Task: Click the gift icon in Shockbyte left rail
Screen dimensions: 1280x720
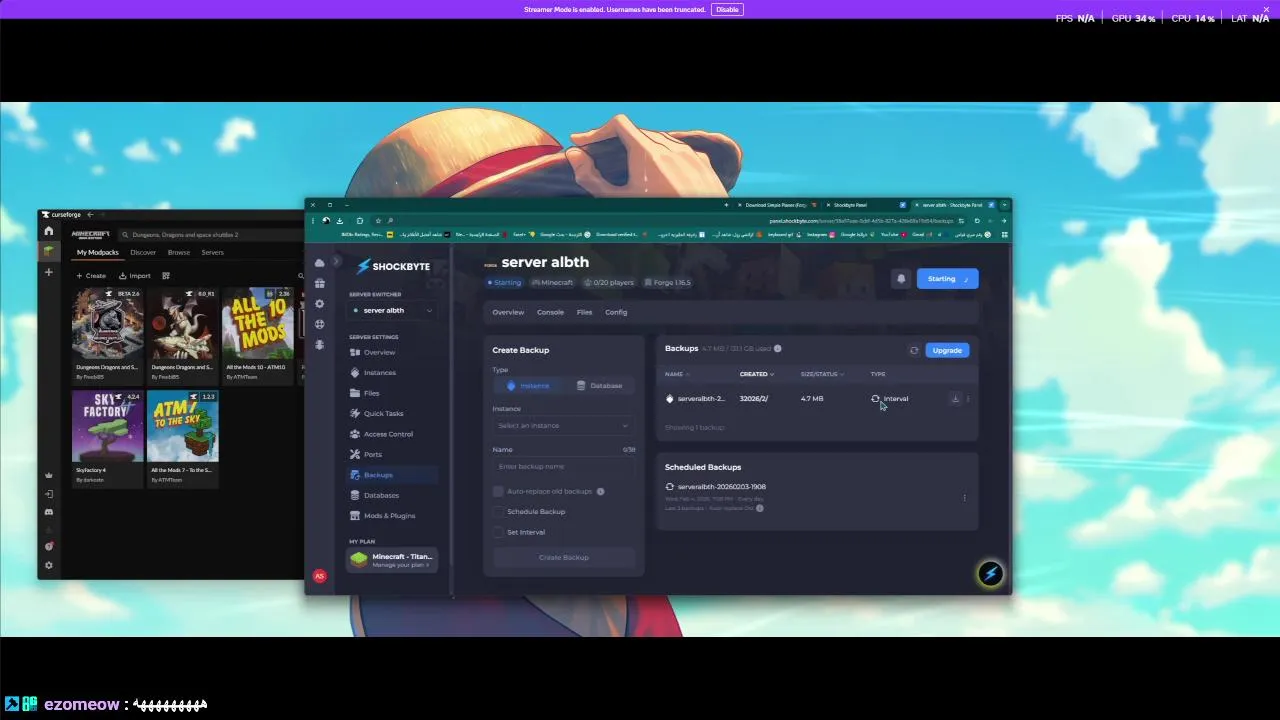Action: pos(319,283)
